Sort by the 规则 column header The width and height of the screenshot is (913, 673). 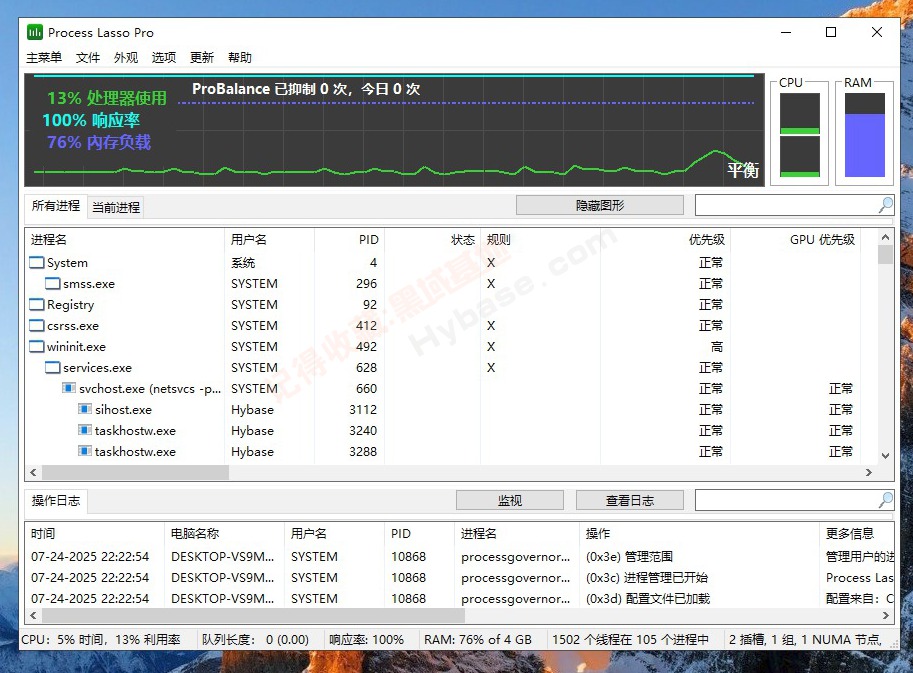click(540, 239)
